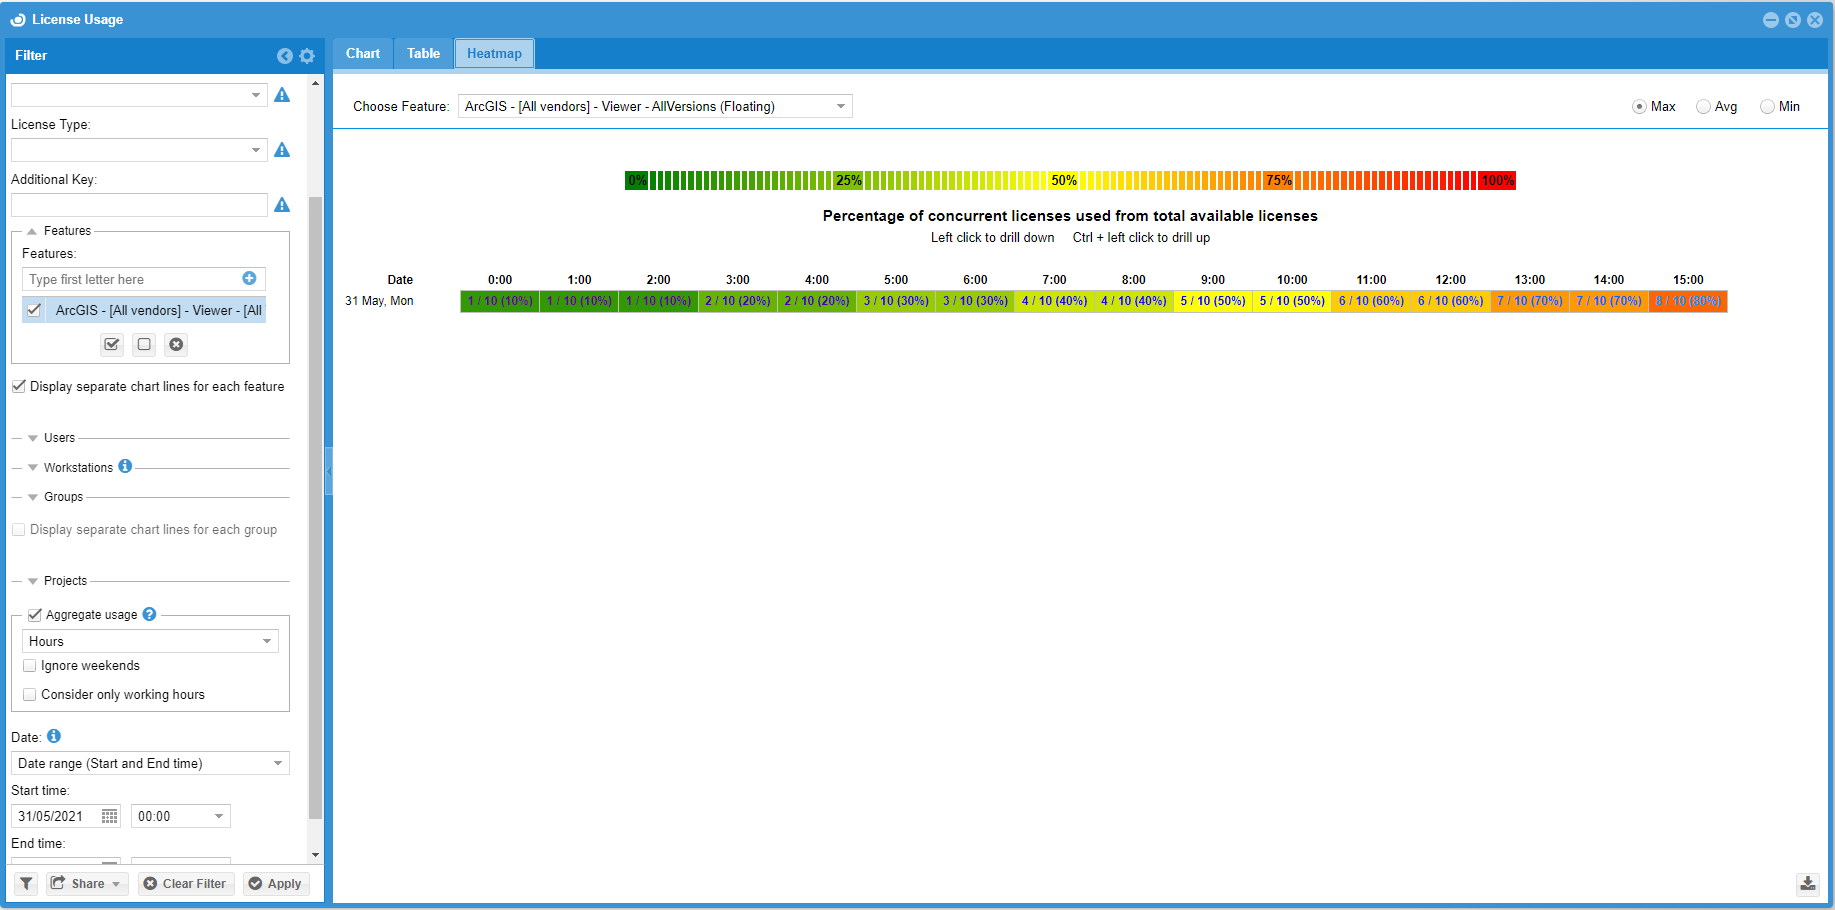Click the remove features X icon
The width and height of the screenshot is (1835, 910).
[176, 345]
